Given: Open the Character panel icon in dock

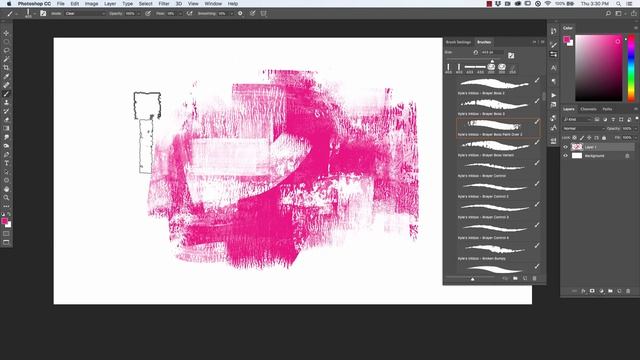Looking at the screenshot, I should click(x=553, y=68).
